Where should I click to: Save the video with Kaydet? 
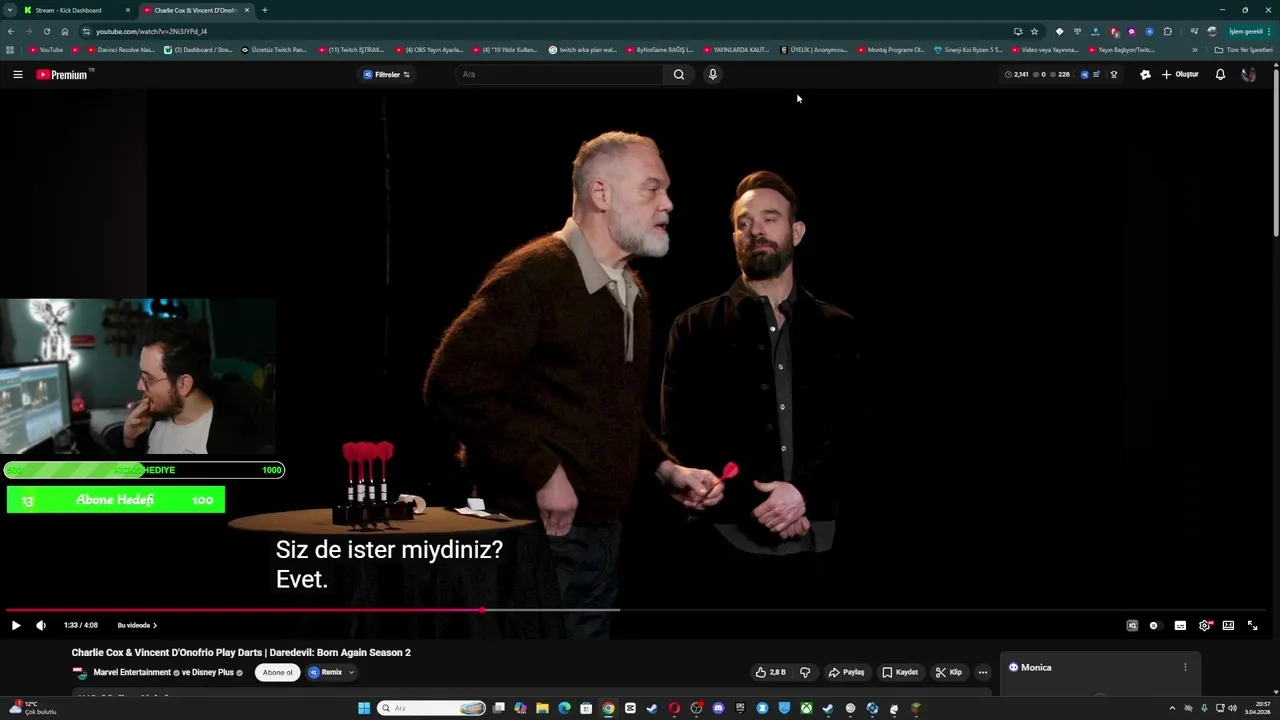[900, 672]
